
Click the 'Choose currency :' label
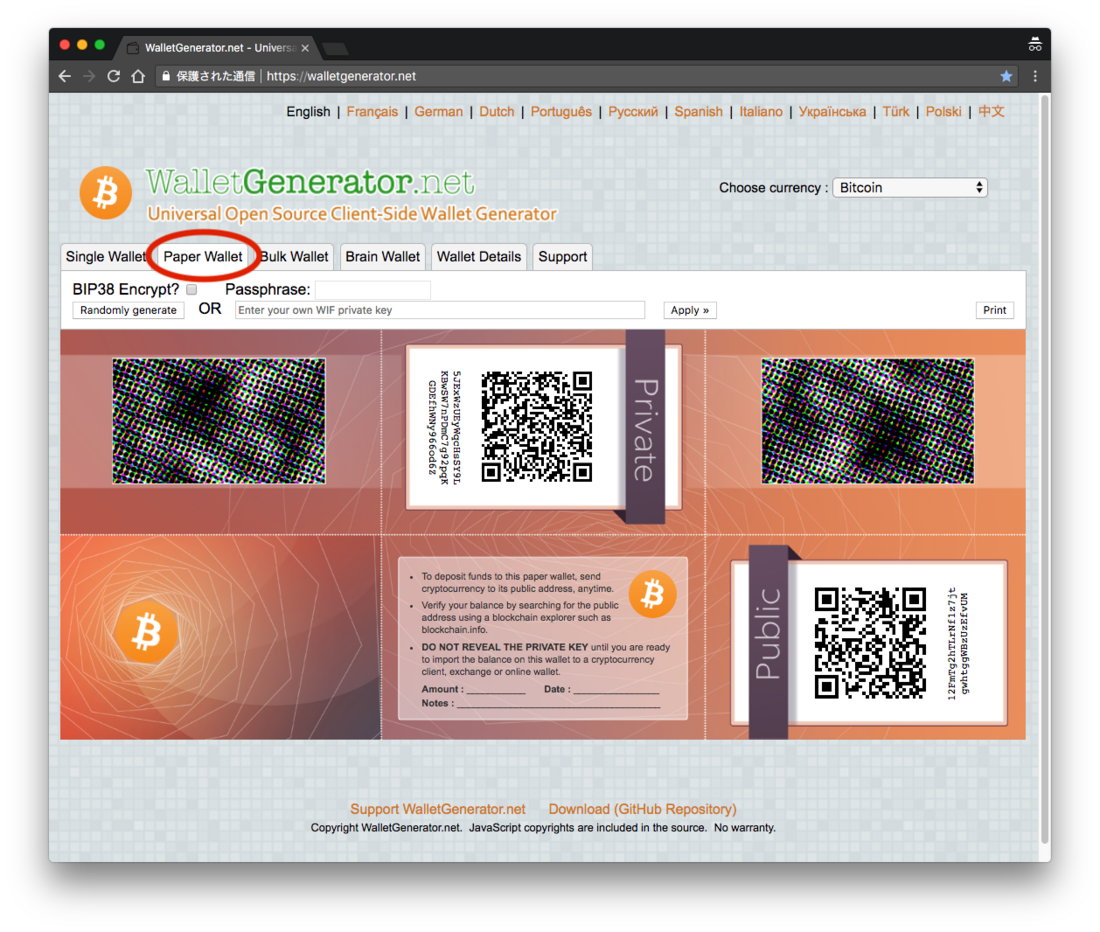[x=773, y=188]
